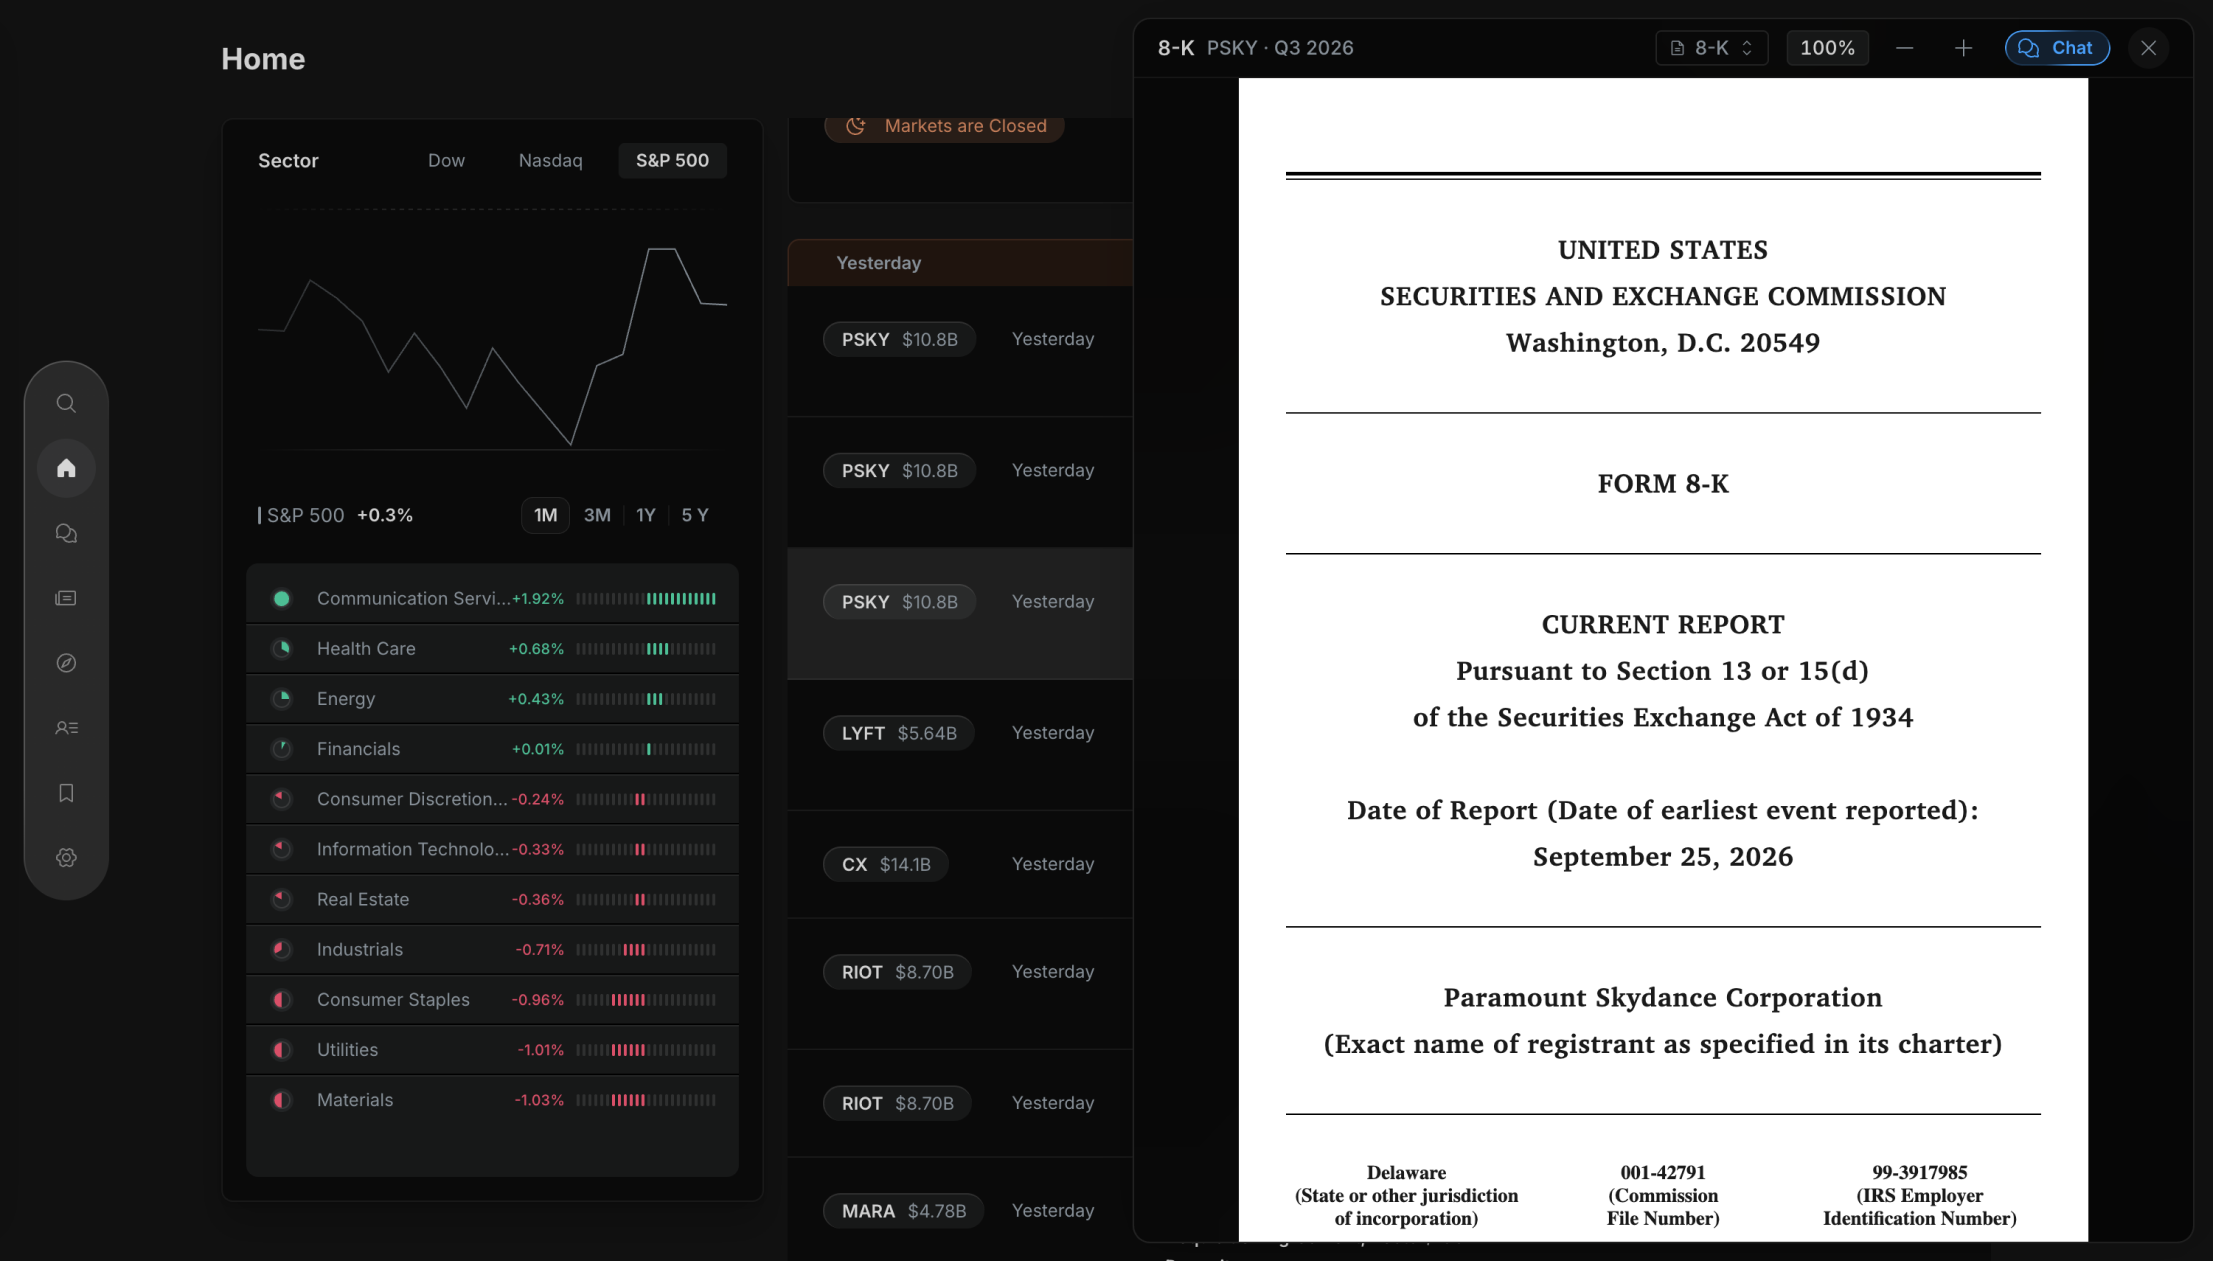The width and height of the screenshot is (2213, 1261).
Task: Click the Utilities sector pie icon
Action: click(282, 1050)
